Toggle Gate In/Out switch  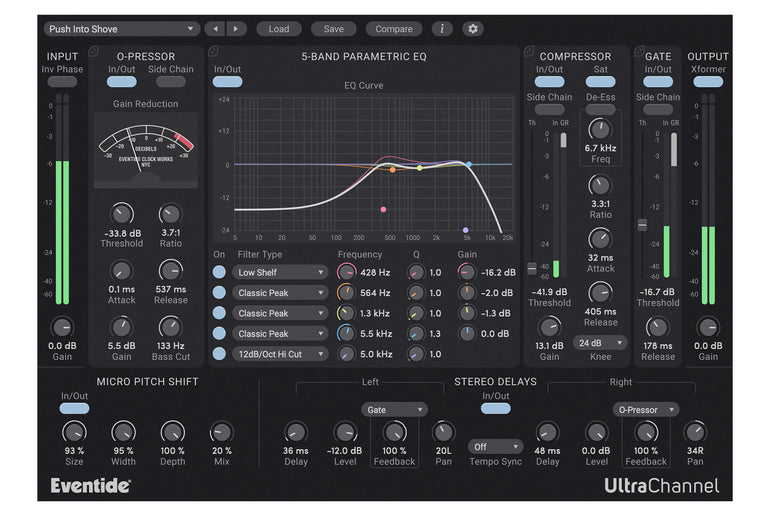click(658, 82)
